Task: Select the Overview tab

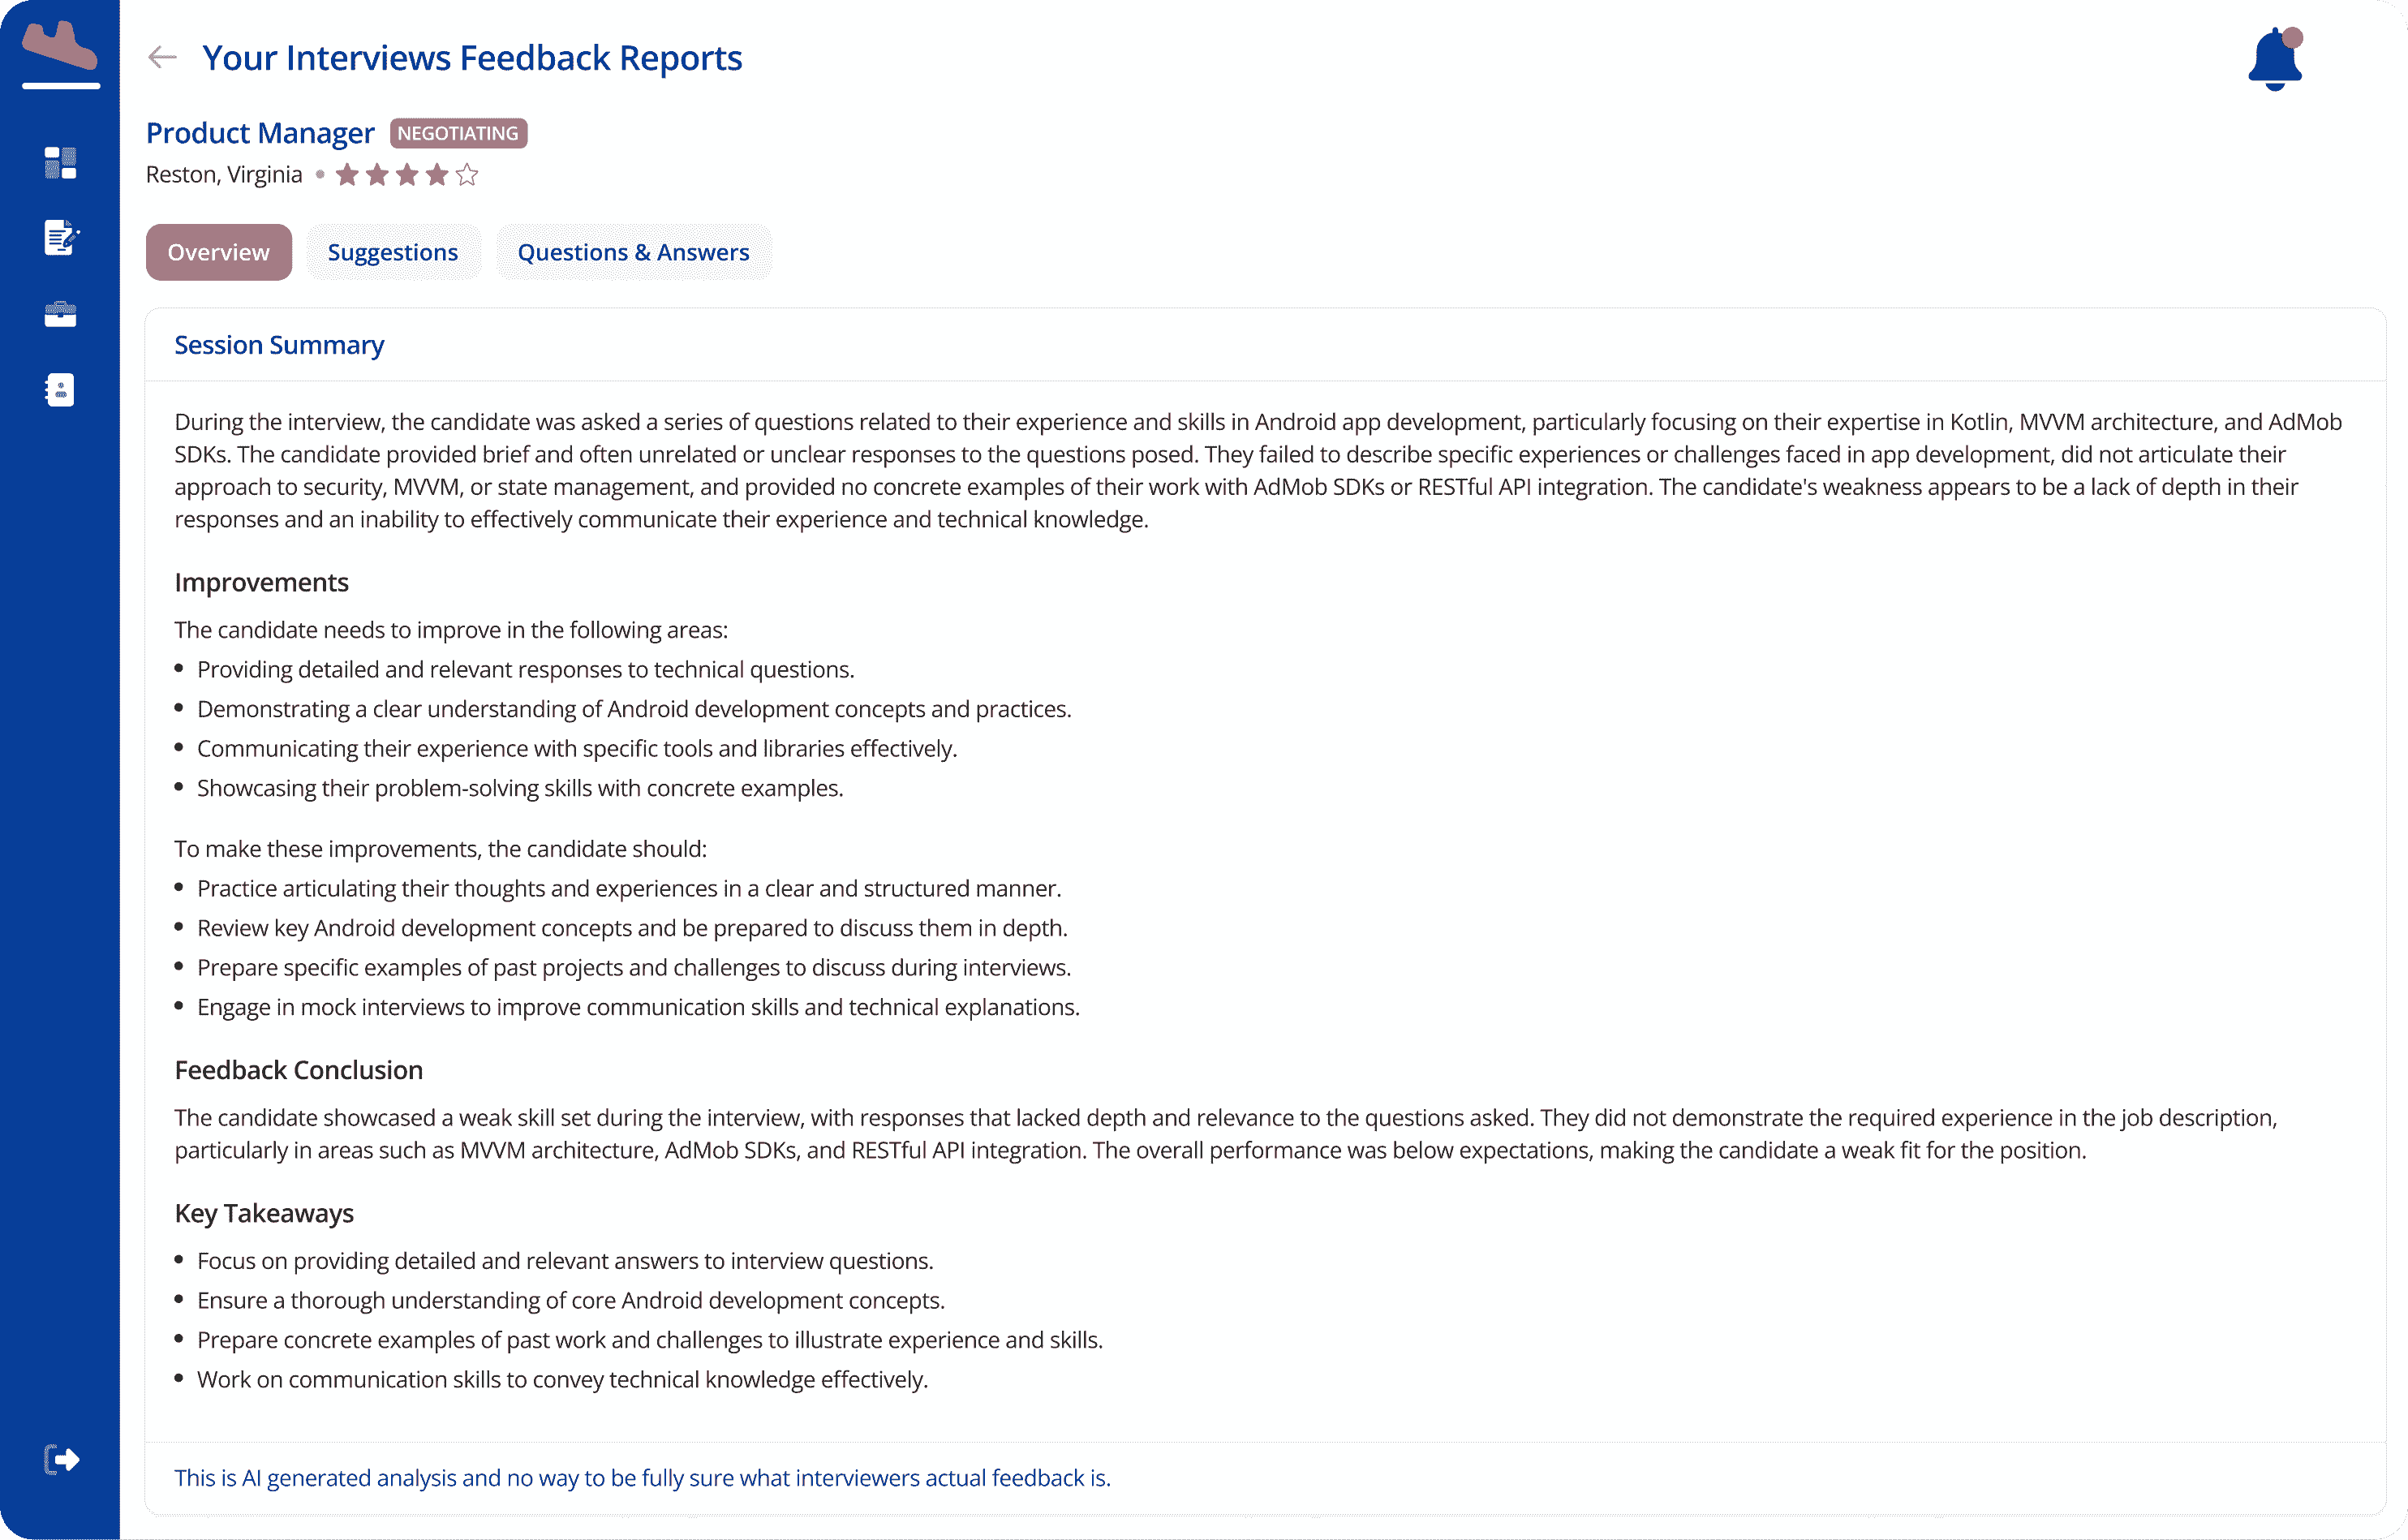Action: click(x=218, y=252)
